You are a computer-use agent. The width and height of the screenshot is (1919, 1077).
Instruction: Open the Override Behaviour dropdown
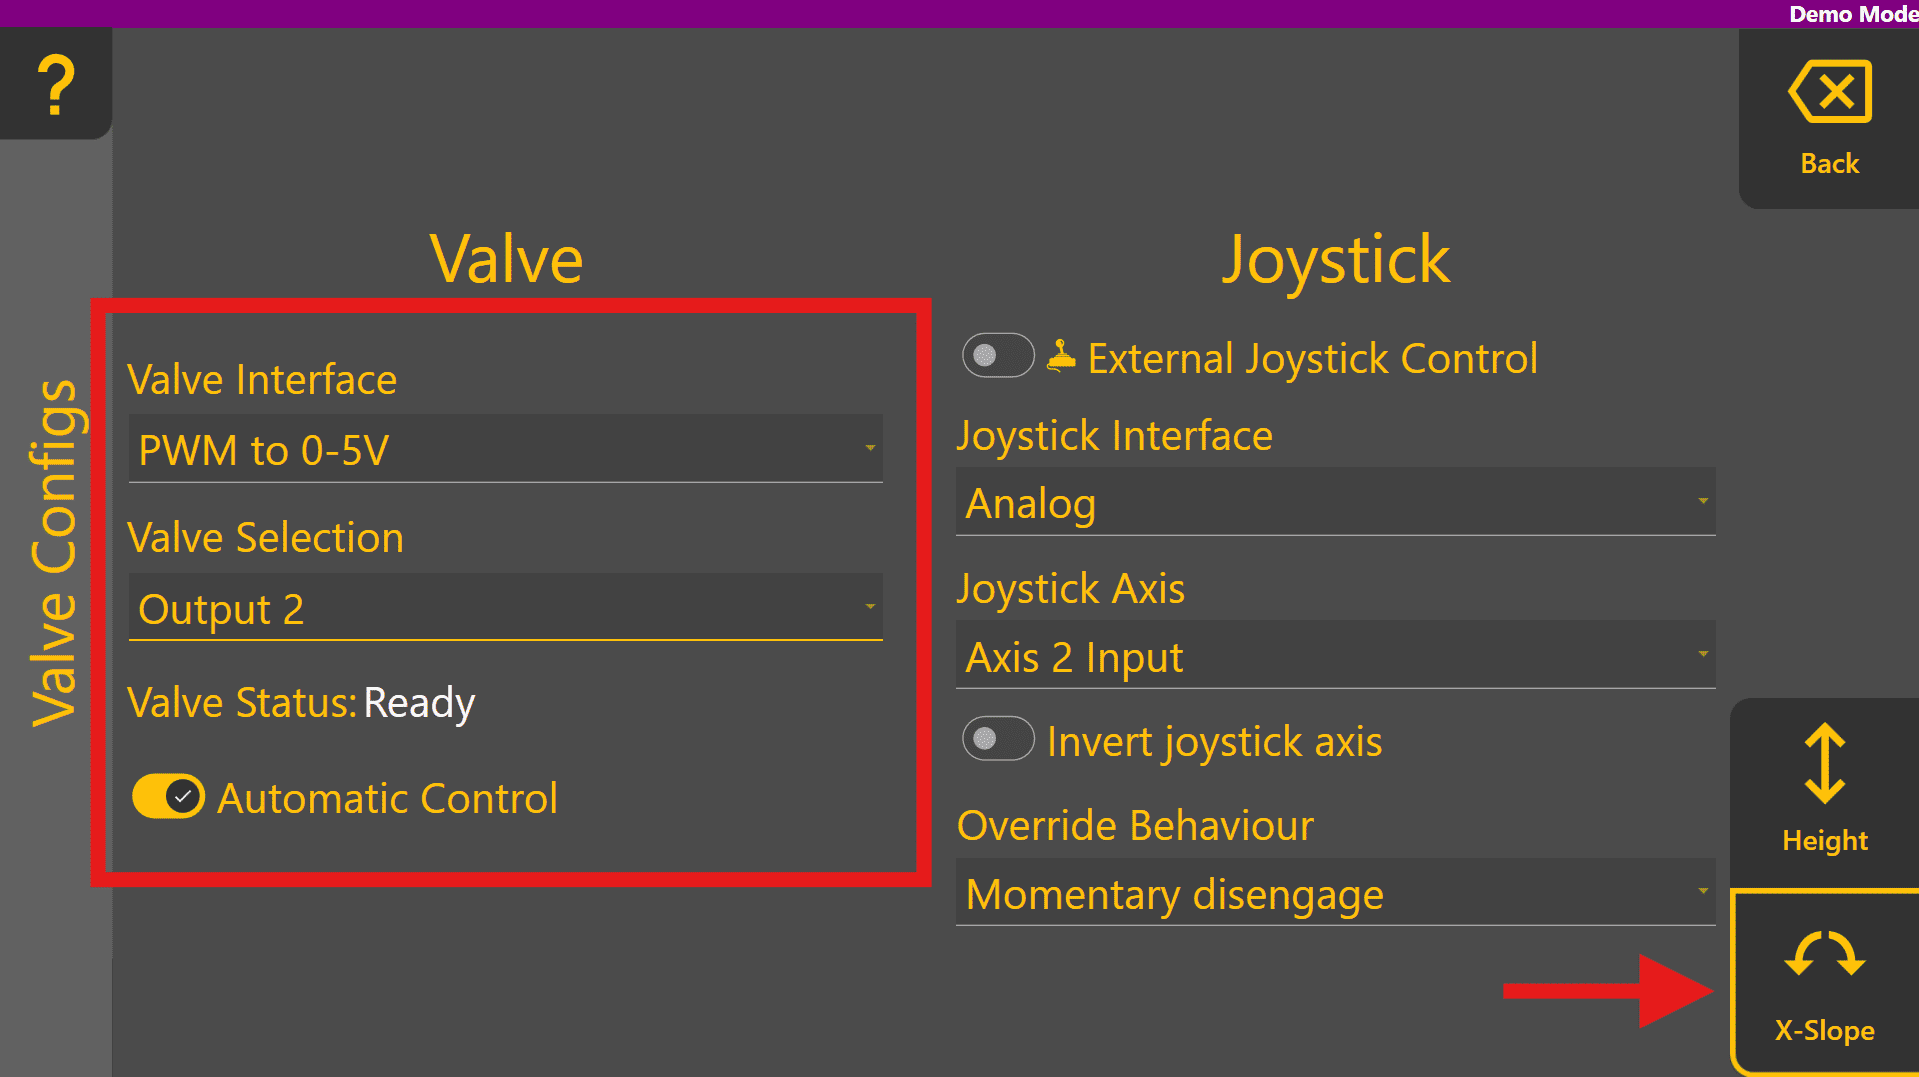pos(1335,893)
